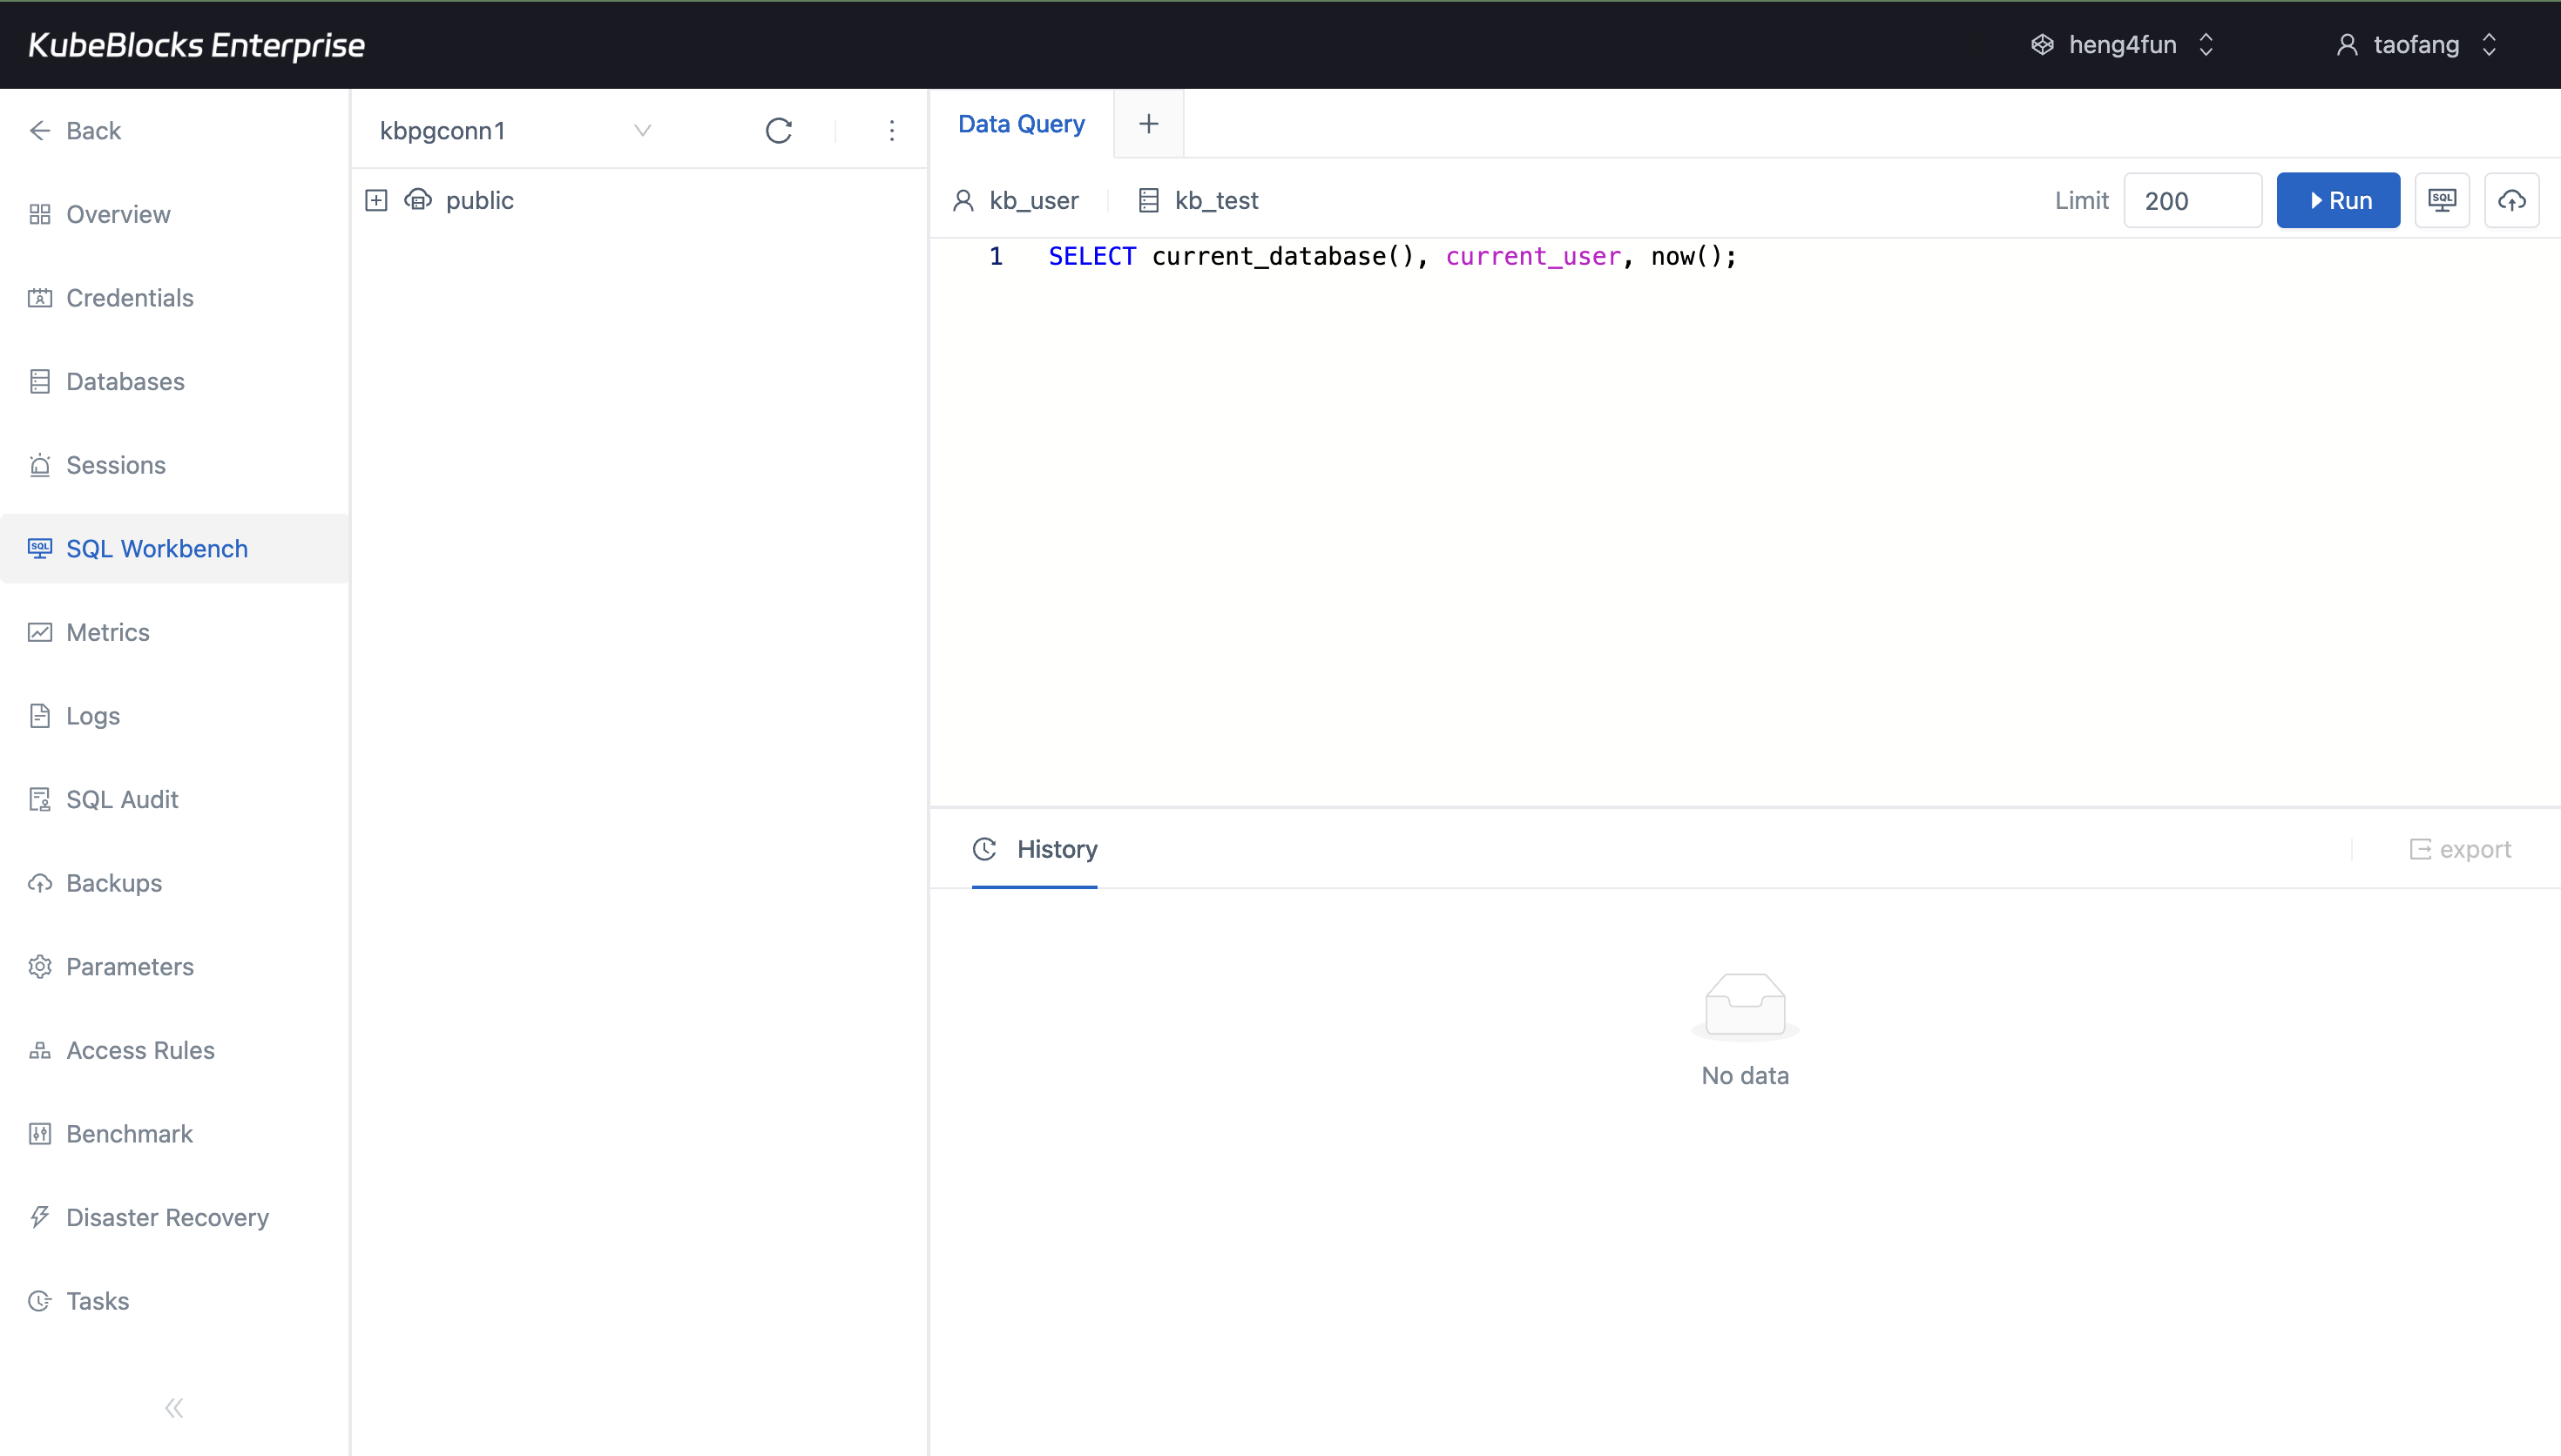Screen dimensions: 2561x1456
Task: Edit the Limit value field showing 200
Action: click(x=2192, y=200)
